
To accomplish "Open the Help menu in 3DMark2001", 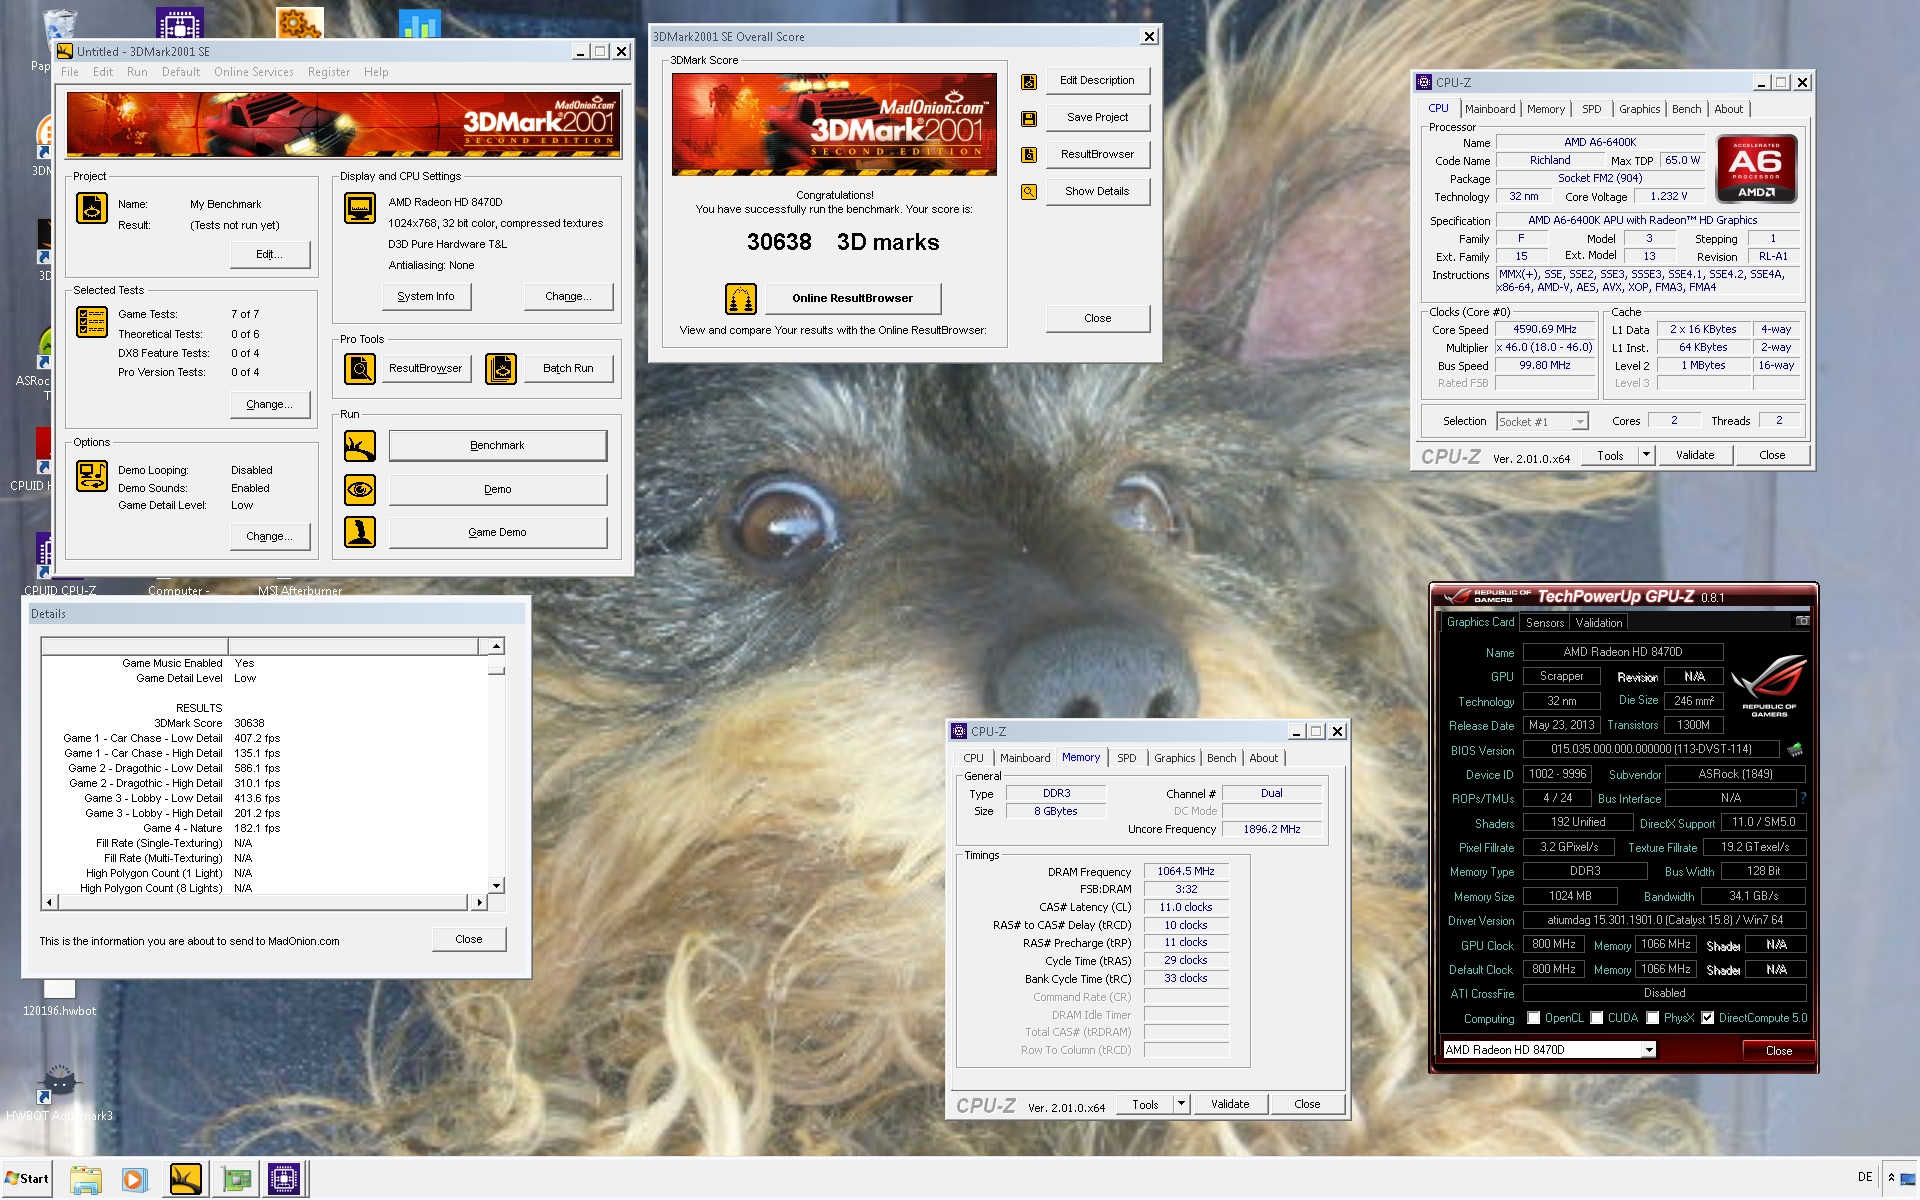I will point(376,72).
